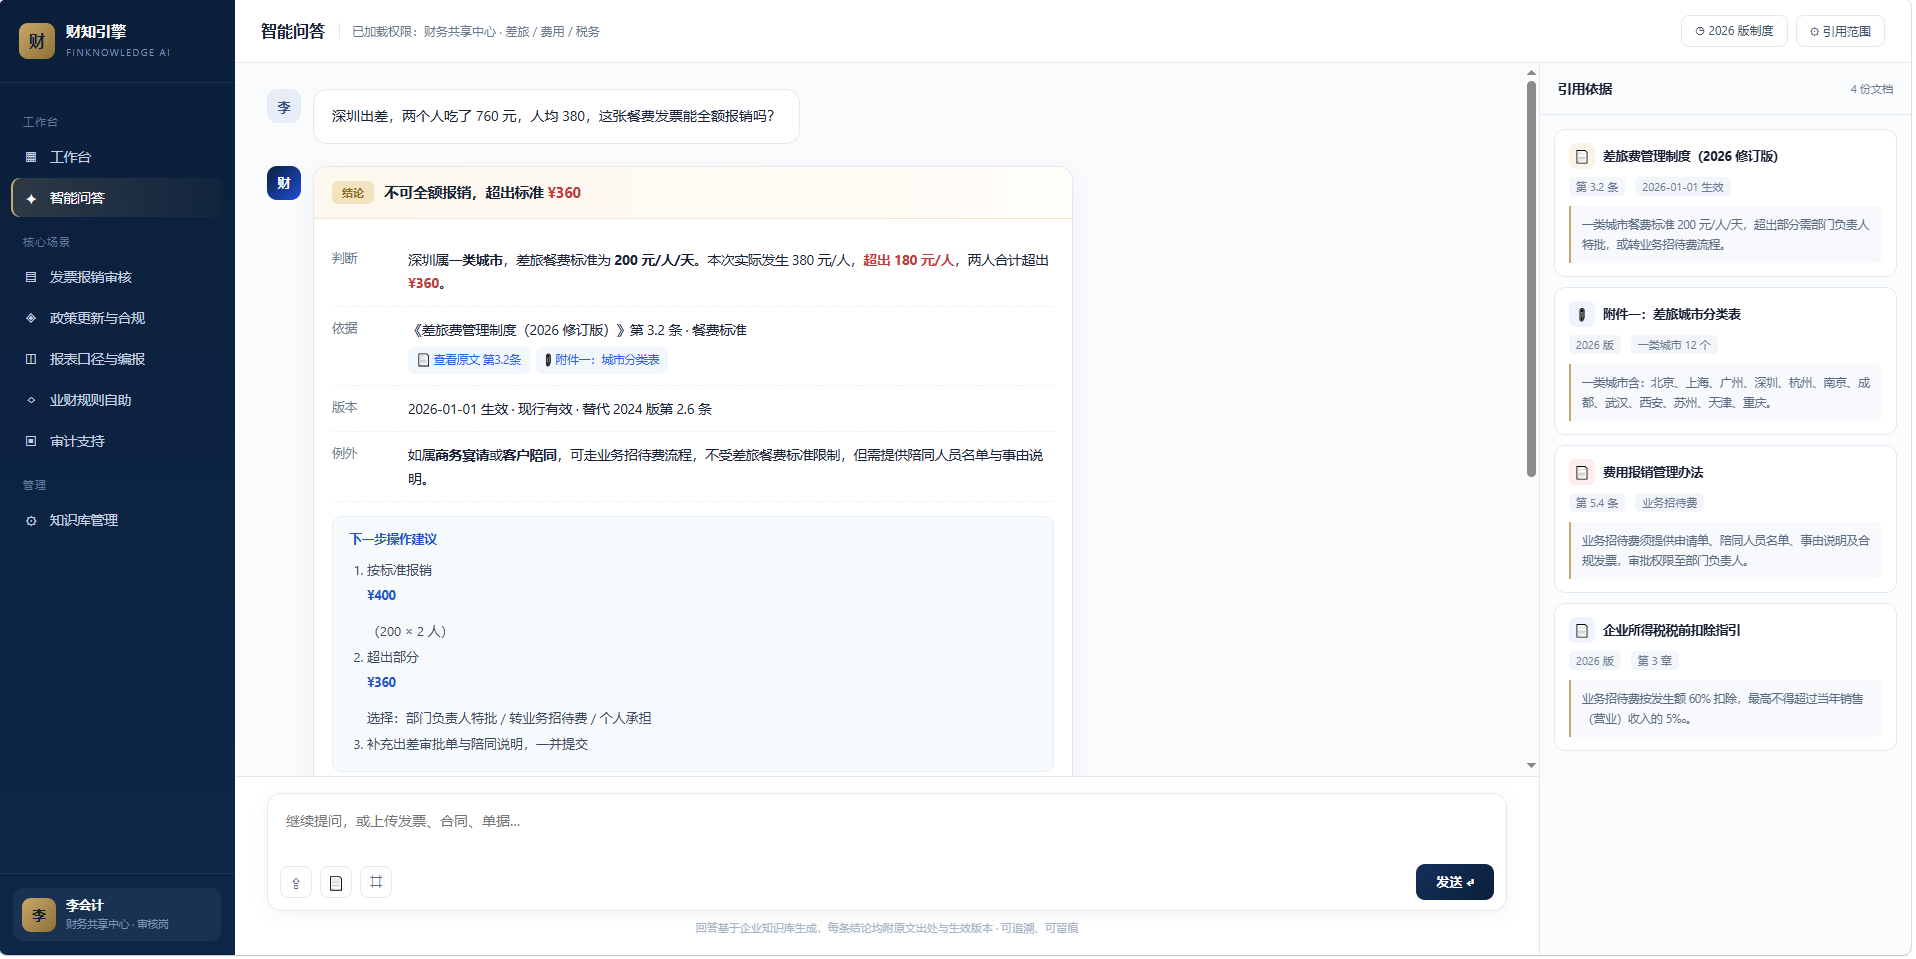Click the 第 3.2 条 tag

(x=1597, y=187)
